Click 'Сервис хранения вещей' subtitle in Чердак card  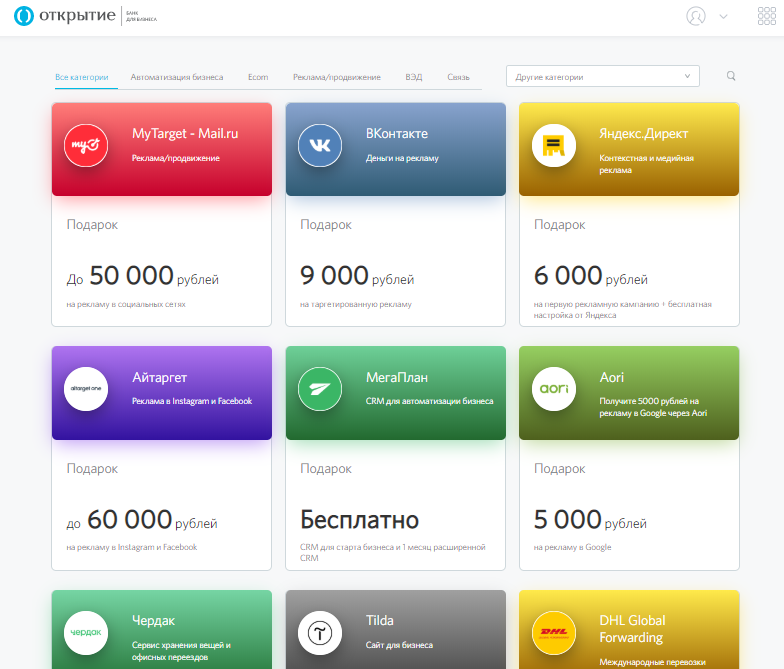click(182, 651)
